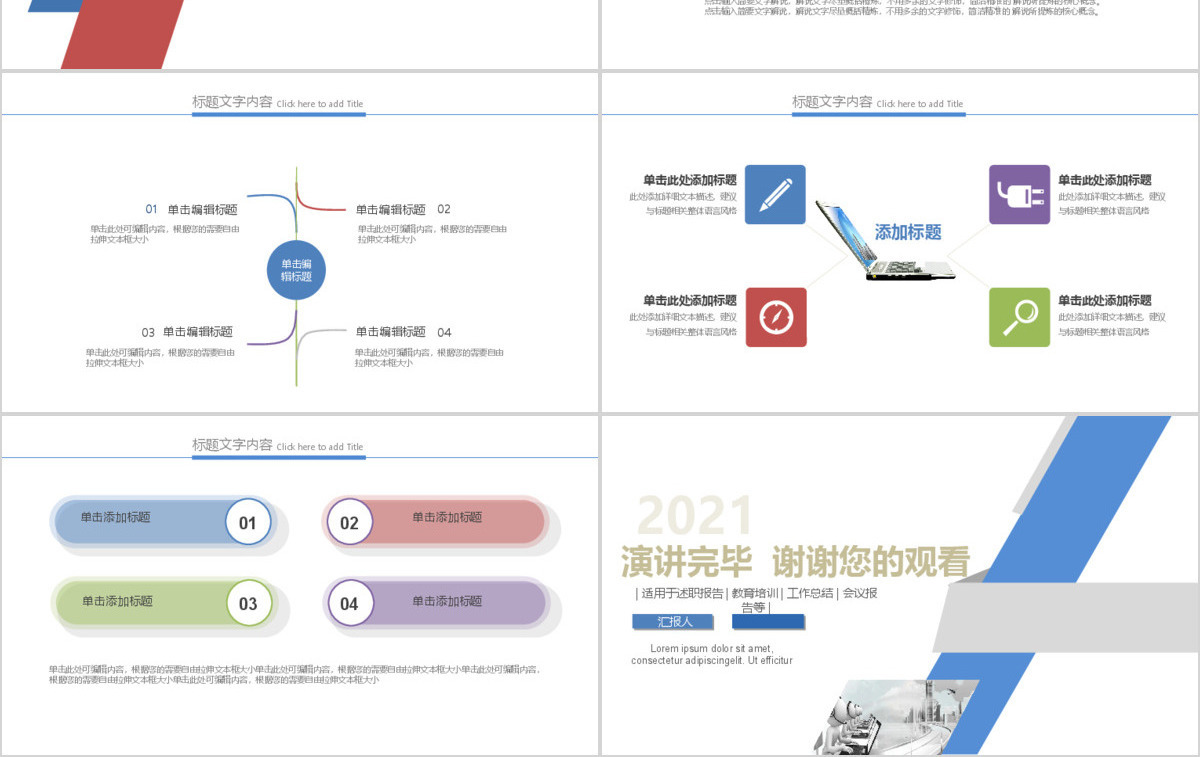1200x757 pixels.
Task: Click the 演讲完毕 谢谢您的观看 headline
Action: [795, 562]
